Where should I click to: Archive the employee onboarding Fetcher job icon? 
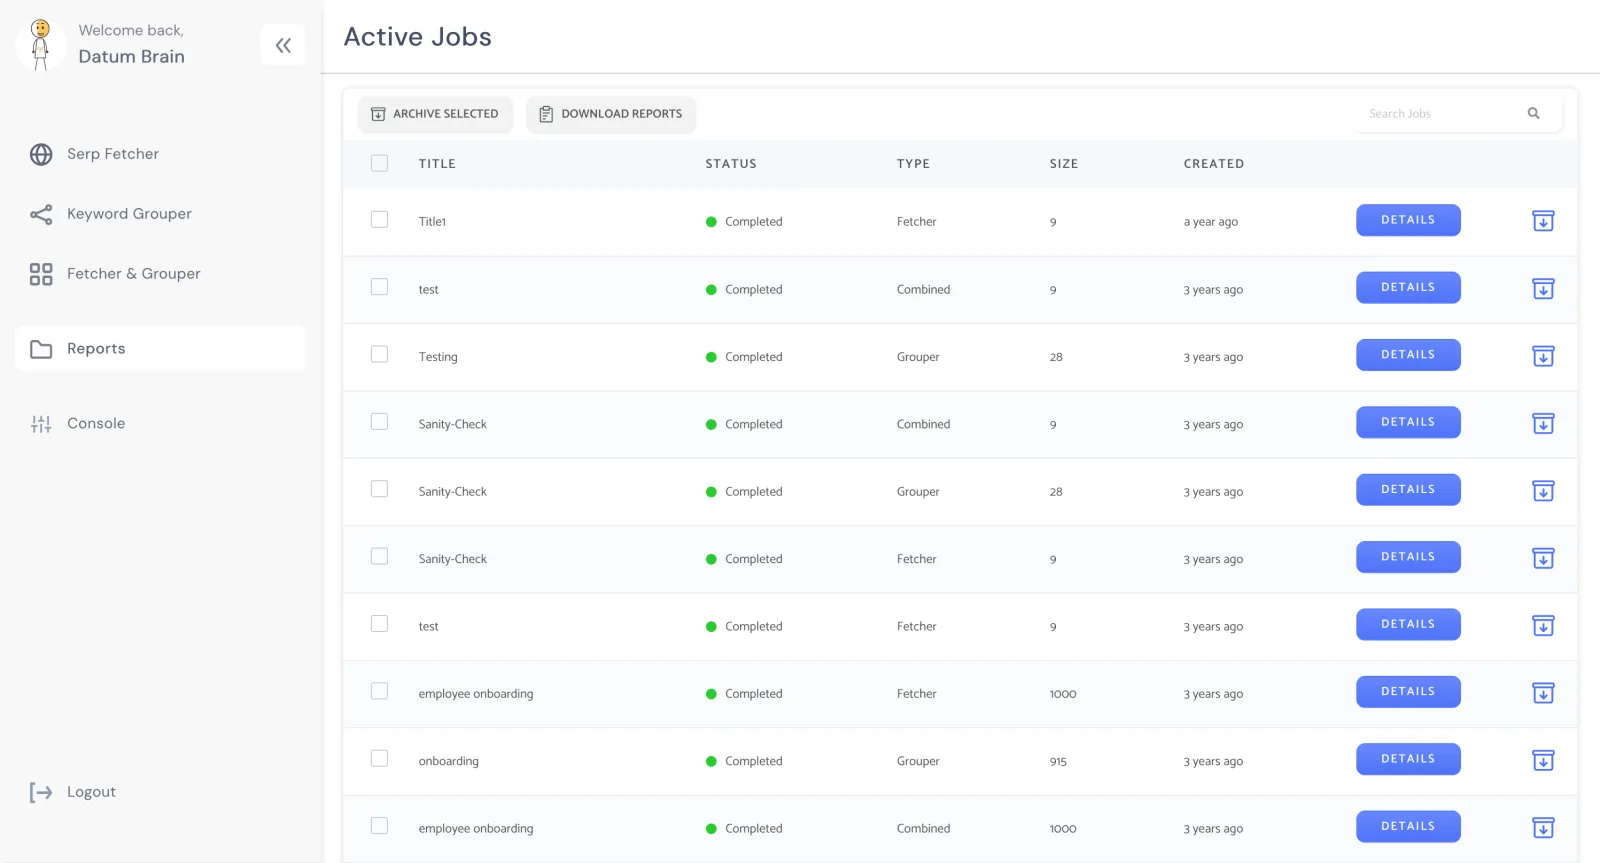[x=1543, y=693]
